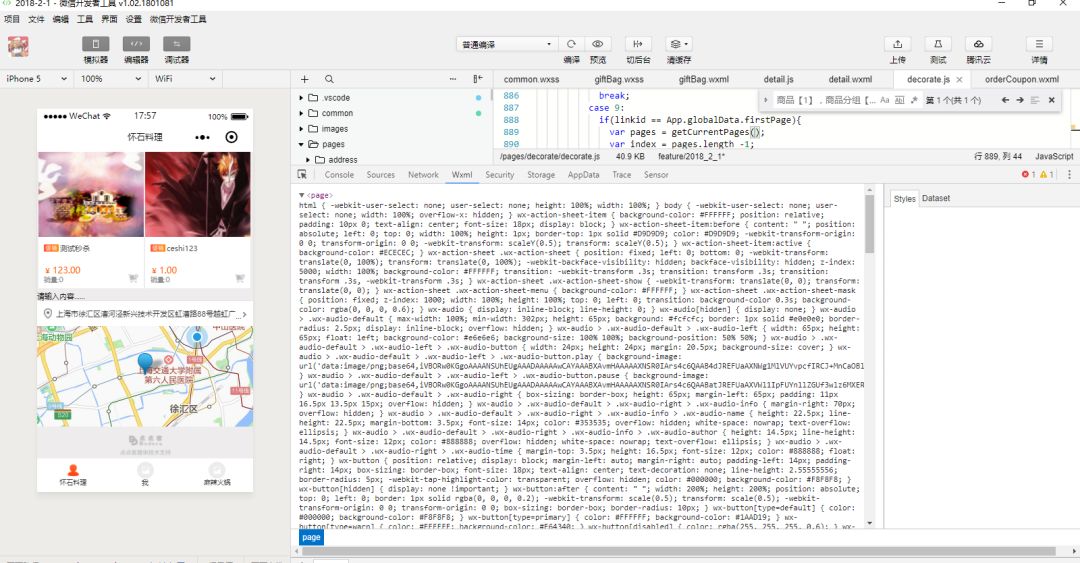Image resolution: width=1080 pixels, height=563 pixels.
Task: Open the 文件 menu
Action: (36, 19)
